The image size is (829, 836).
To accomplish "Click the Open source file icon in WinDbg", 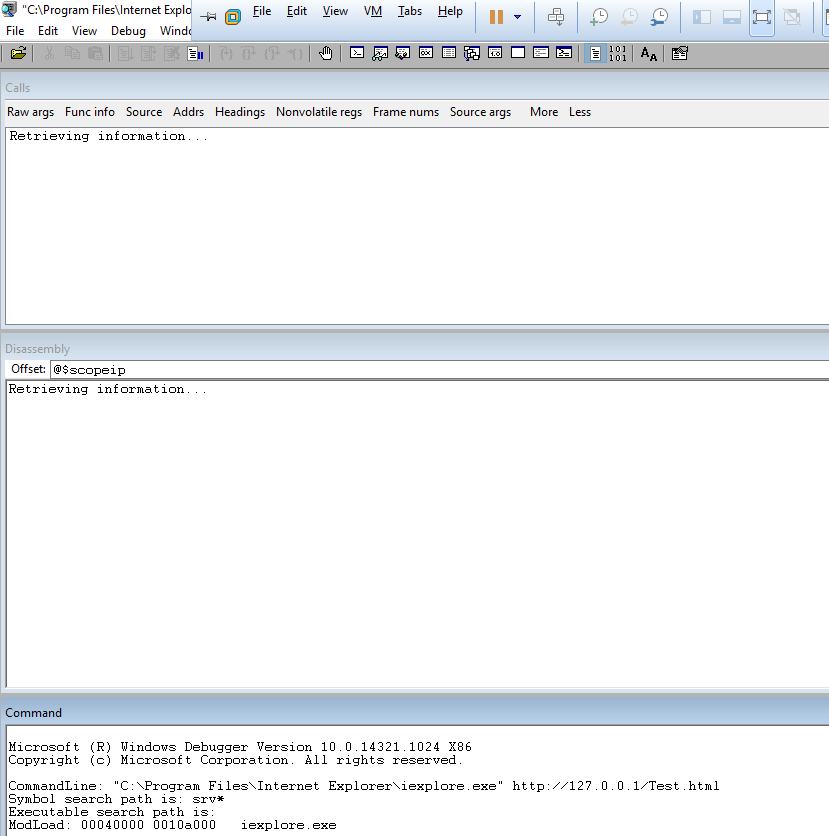I will pyautogui.click(x=18, y=53).
